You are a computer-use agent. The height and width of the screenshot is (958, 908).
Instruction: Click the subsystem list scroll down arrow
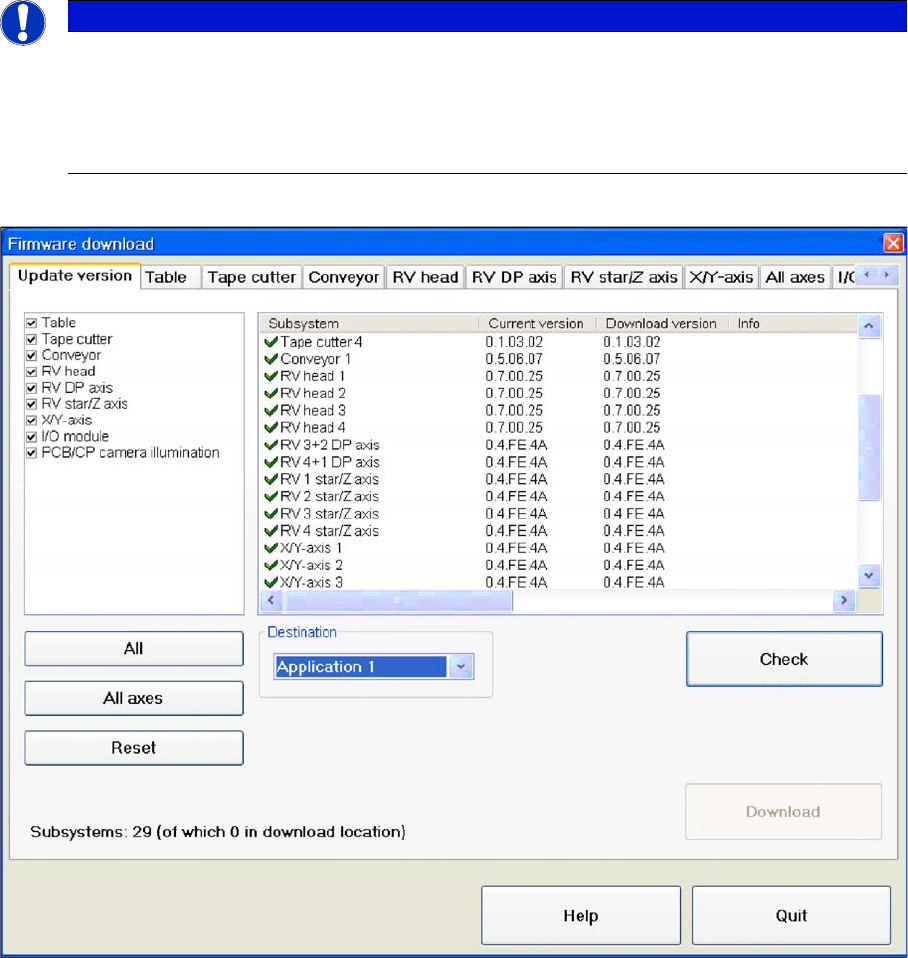tap(869, 576)
